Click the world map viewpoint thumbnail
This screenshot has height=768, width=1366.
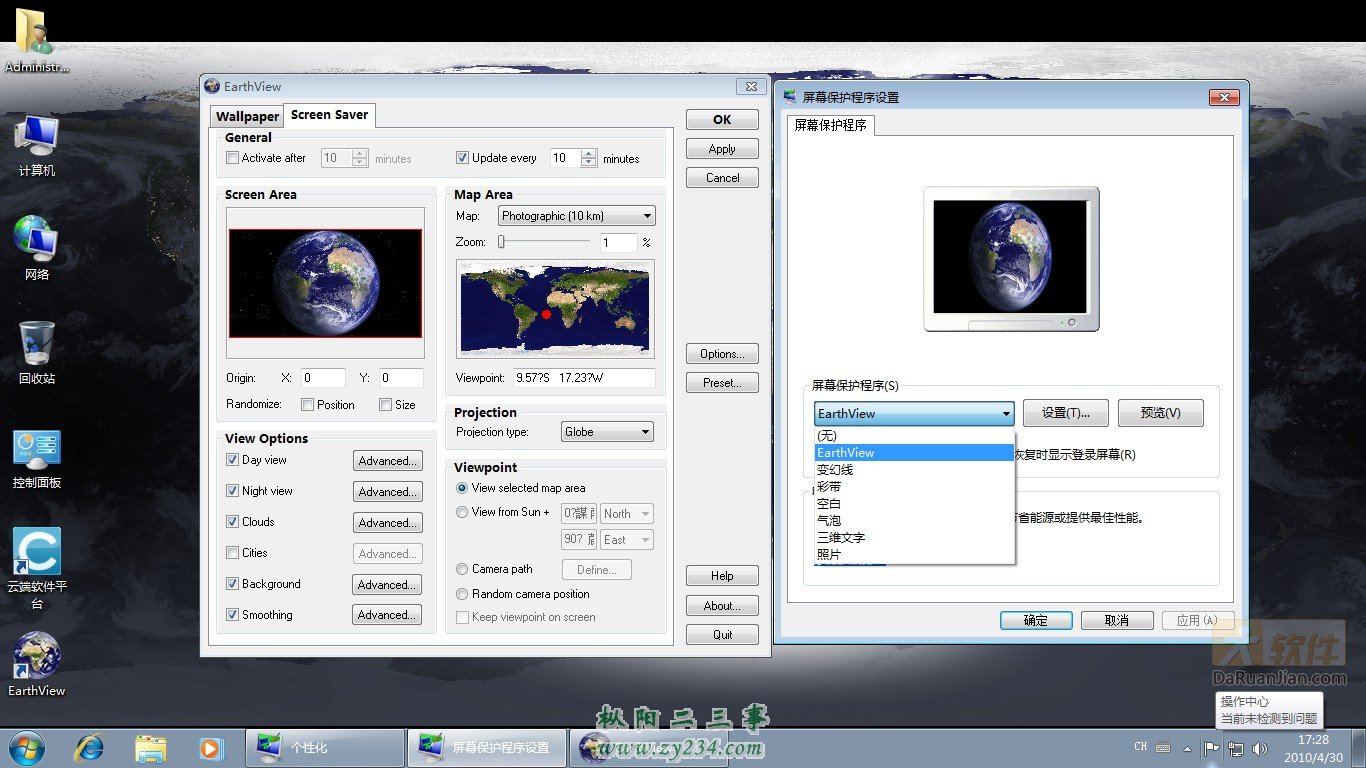[x=555, y=309]
